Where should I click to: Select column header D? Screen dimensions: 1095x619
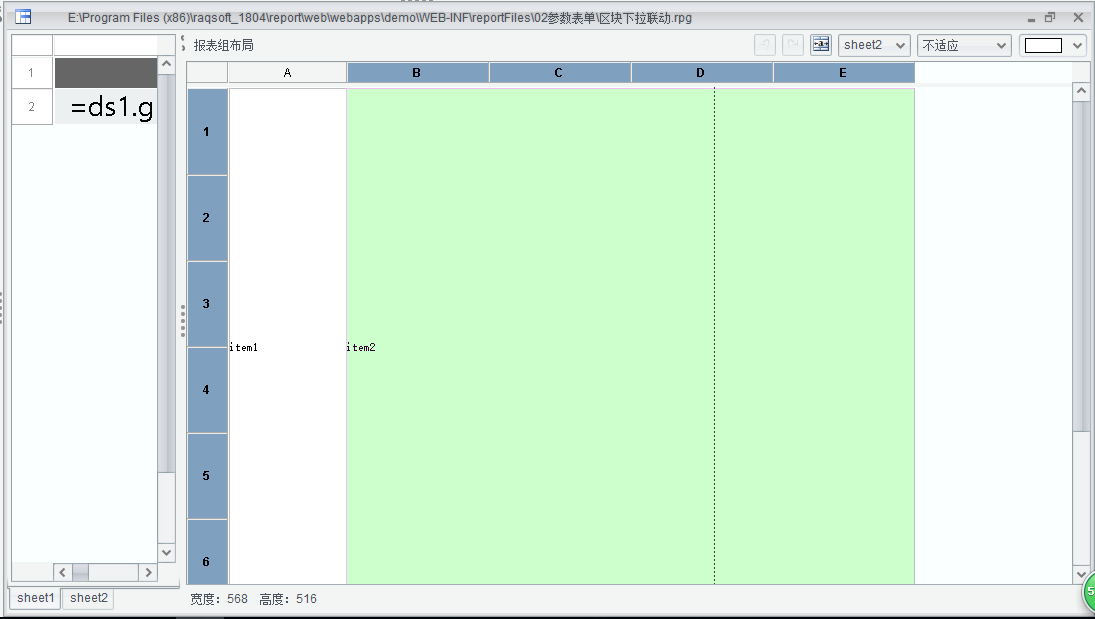click(700, 73)
